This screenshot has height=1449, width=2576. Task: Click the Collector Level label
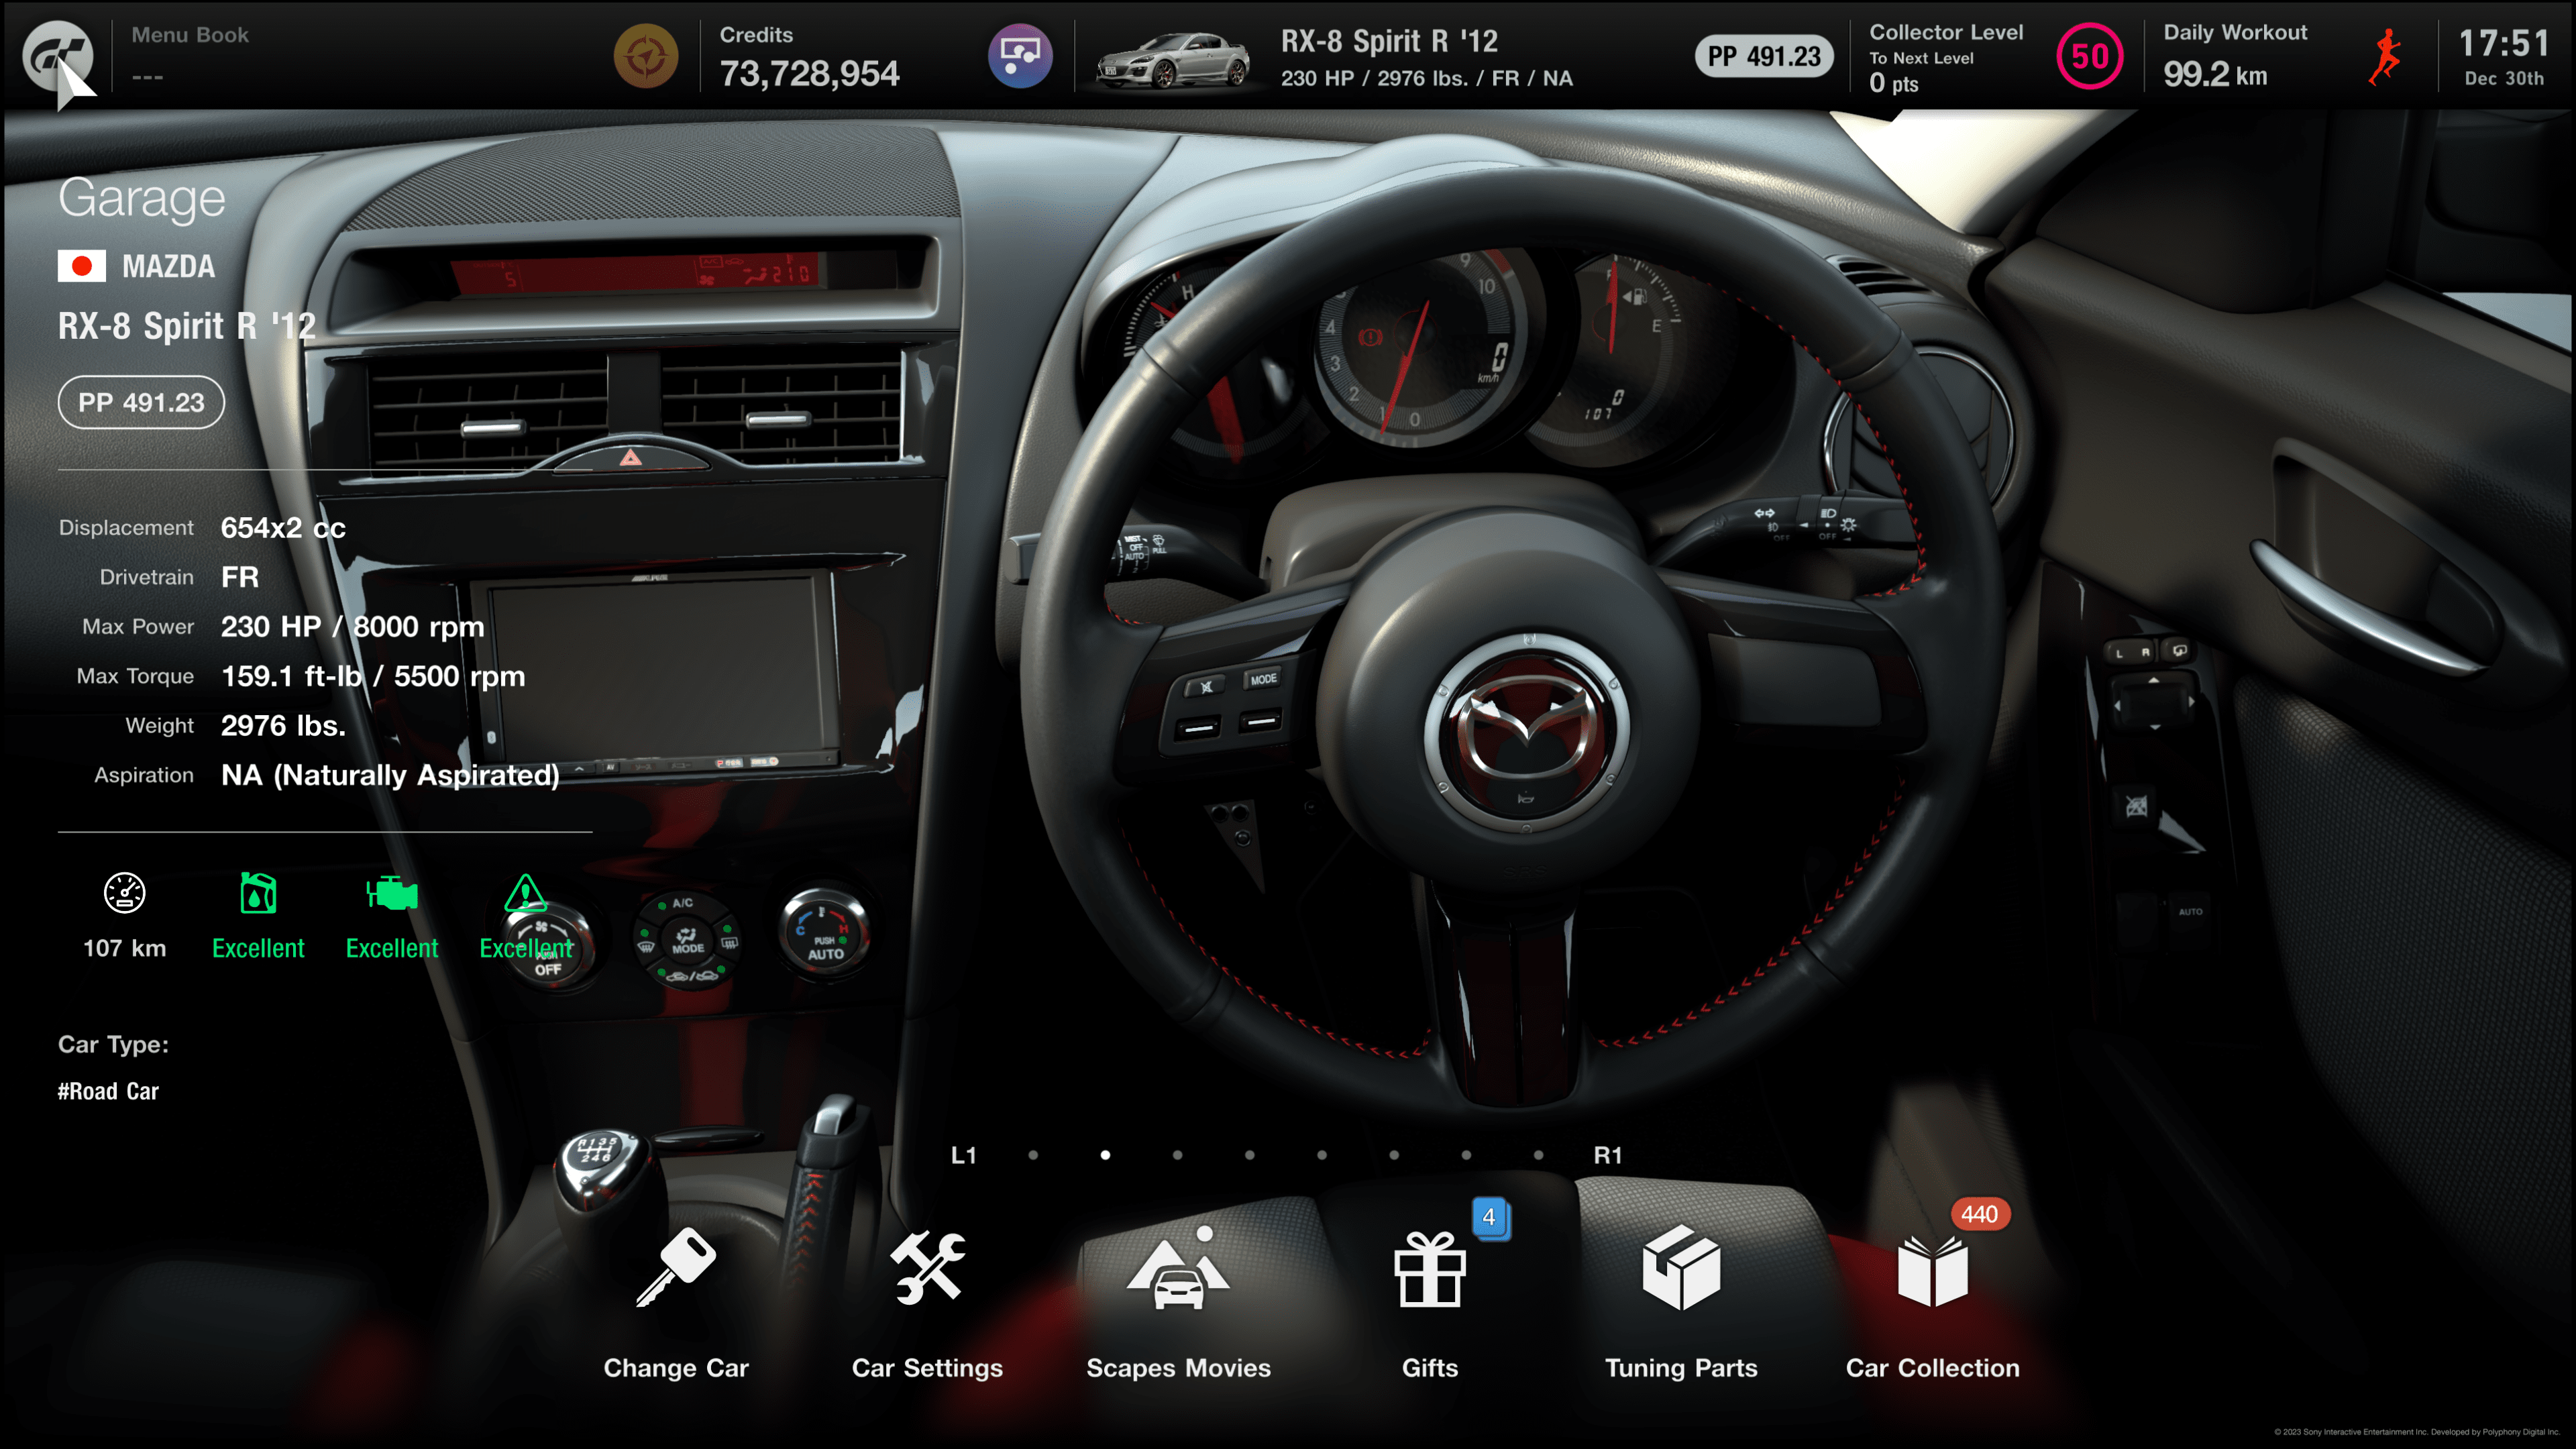1946,32
